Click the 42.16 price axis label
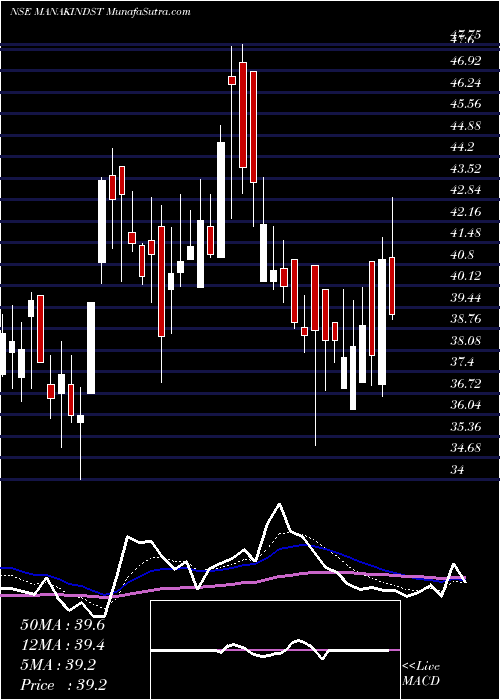This screenshot has width=500, height=700. 466,212
